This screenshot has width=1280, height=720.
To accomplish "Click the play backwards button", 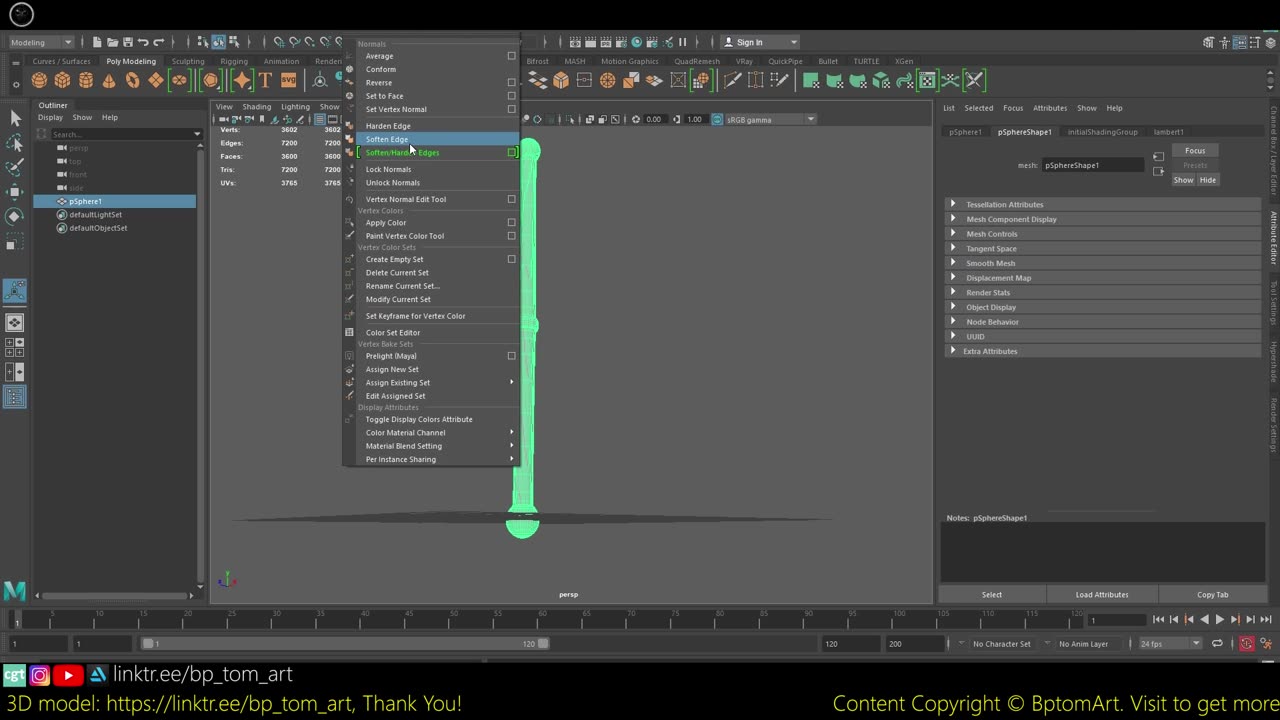I will tap(1204, 620).
